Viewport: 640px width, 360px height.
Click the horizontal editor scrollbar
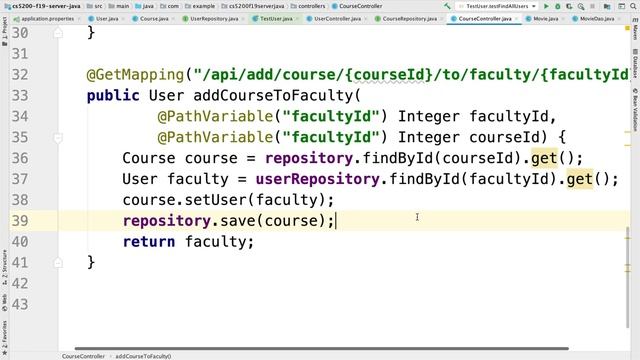(322, 349)
